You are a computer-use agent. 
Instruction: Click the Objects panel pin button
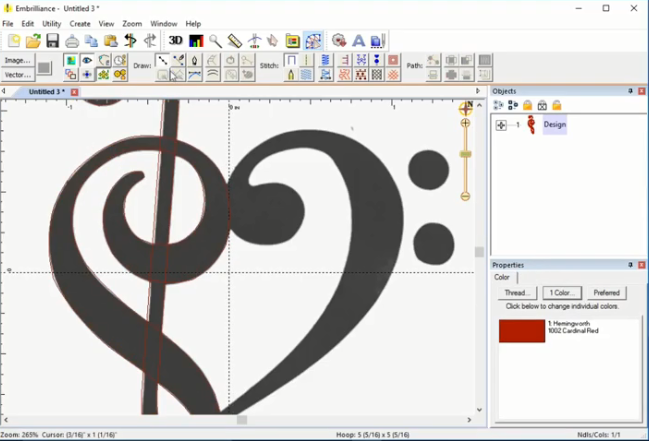[x=630, y=91]
